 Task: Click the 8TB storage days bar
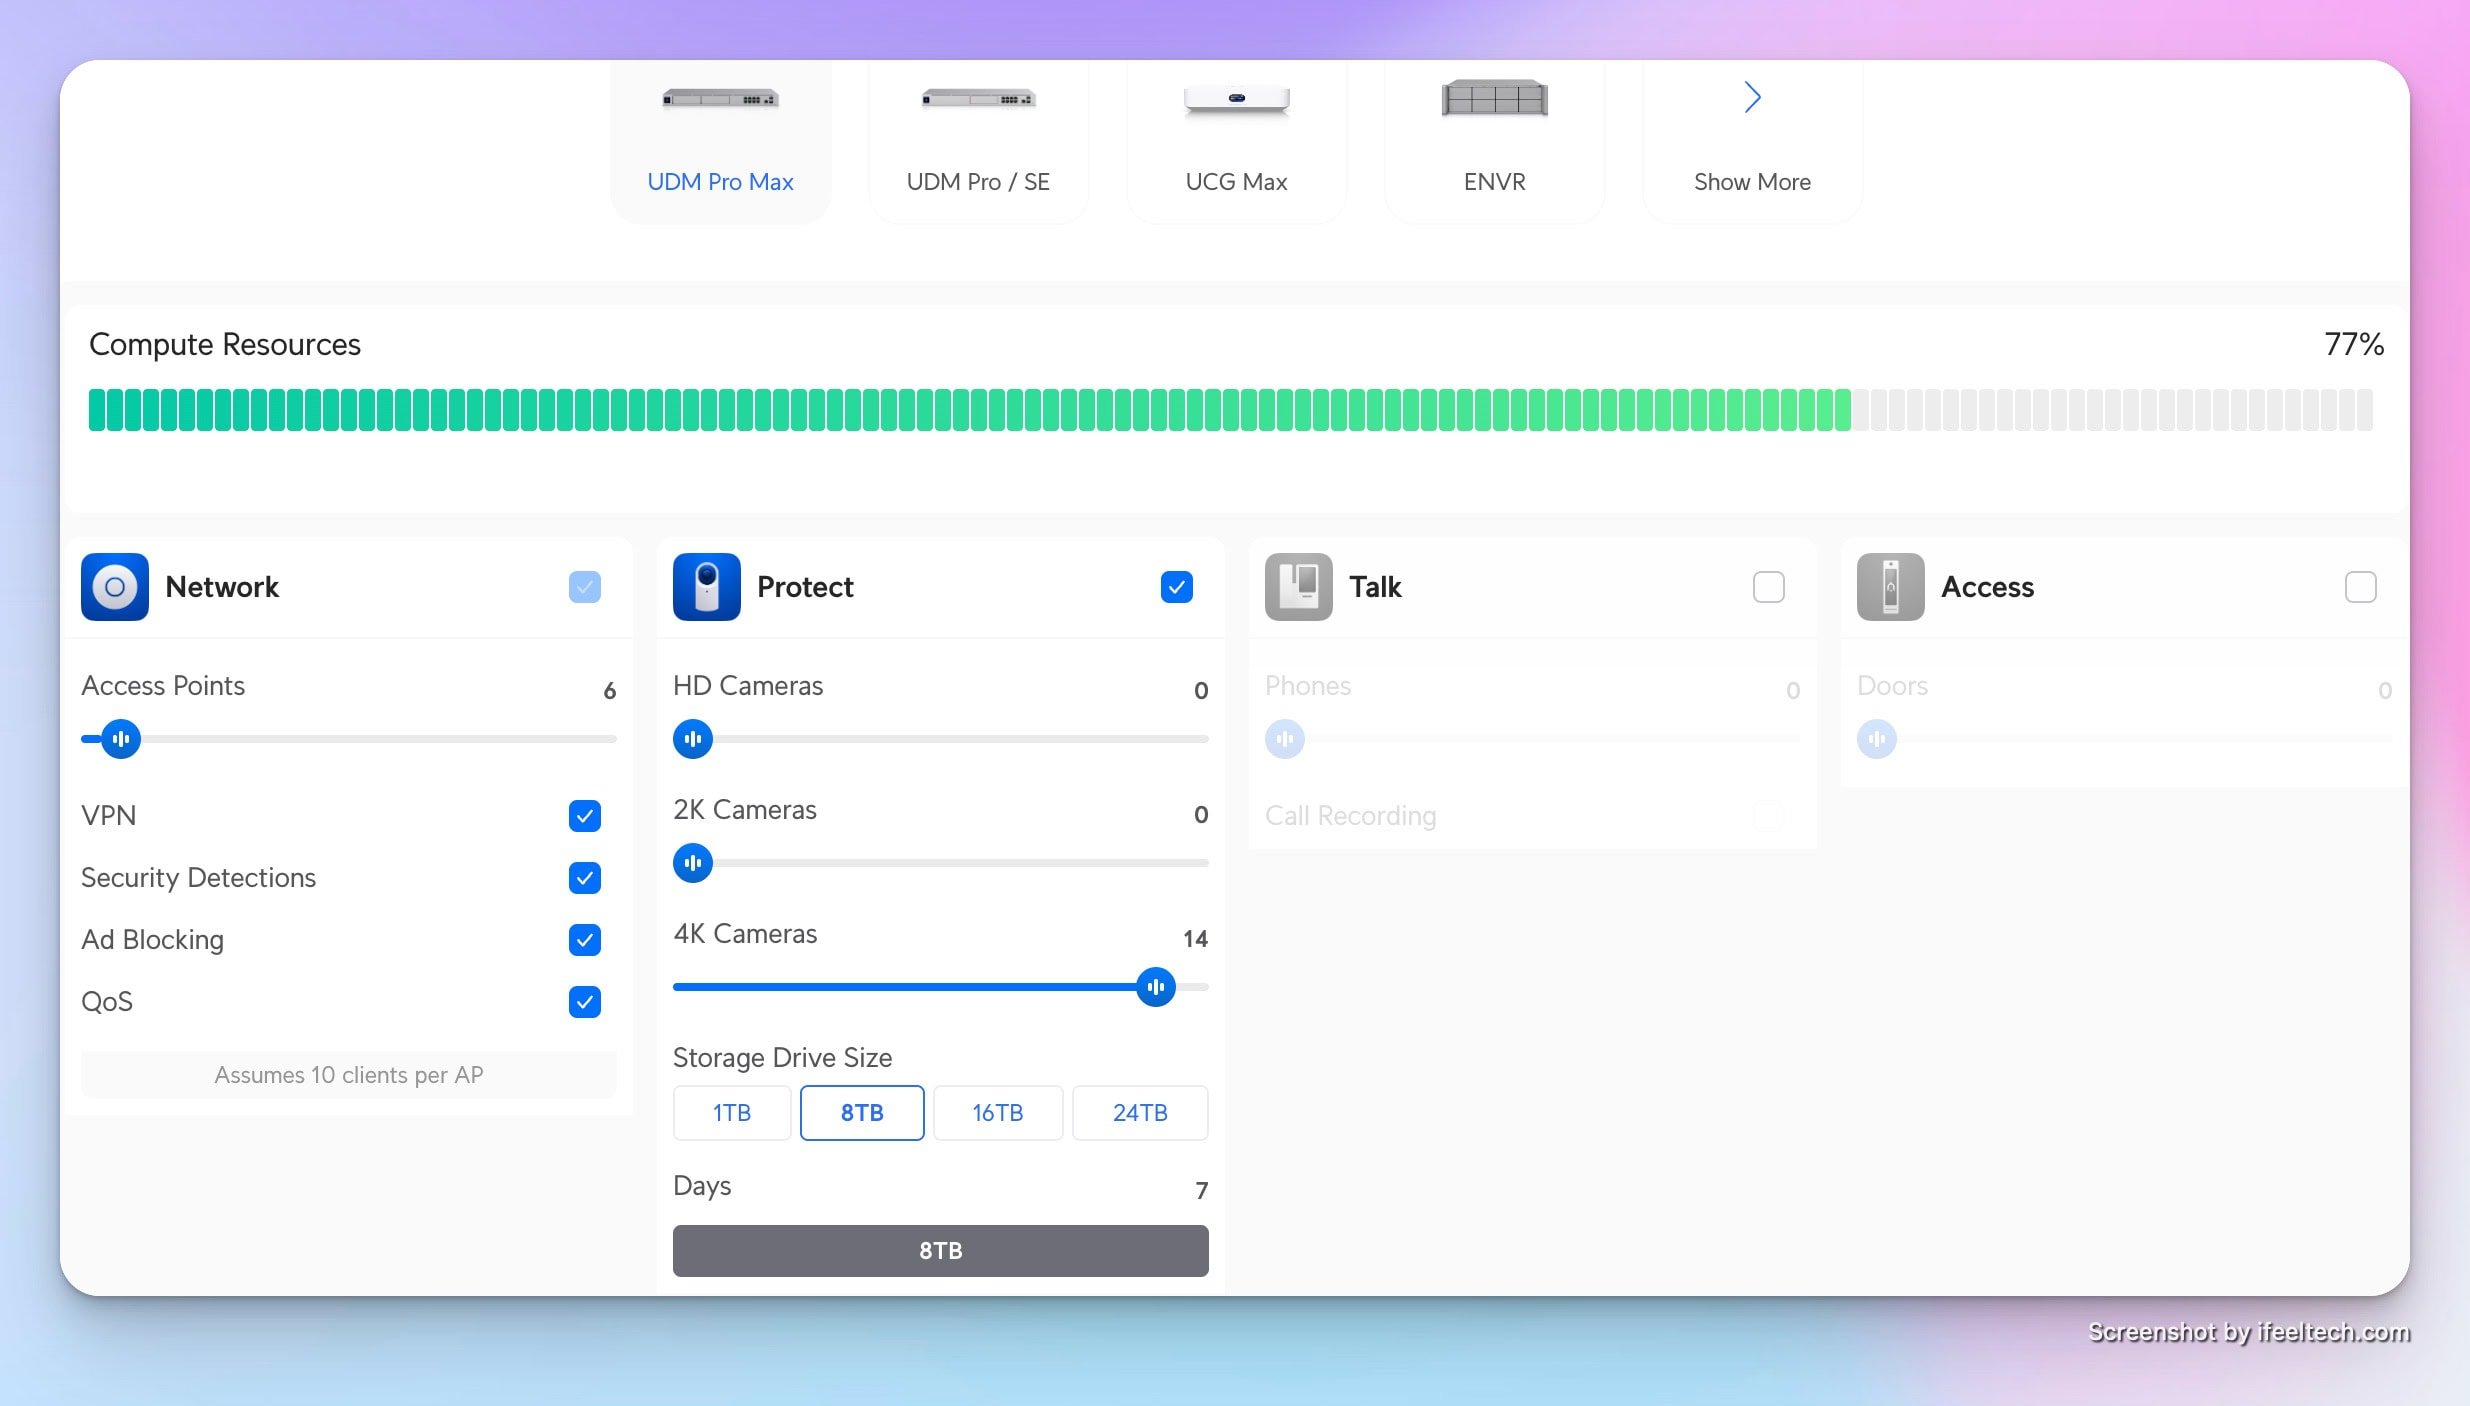tap(940, 1251)
